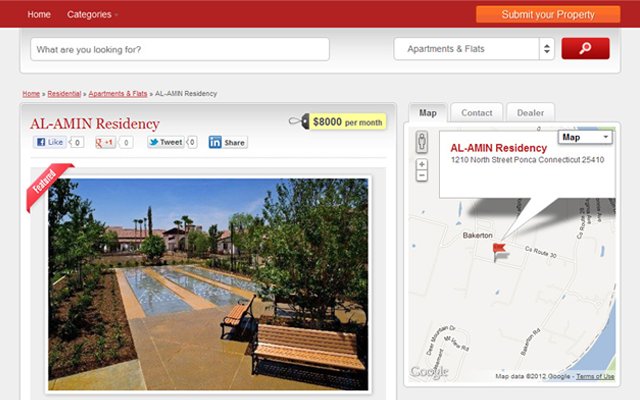This screenshot has height=400, width=640.
Task: Click the red search magnifier button
Action: tap(585, 49)
